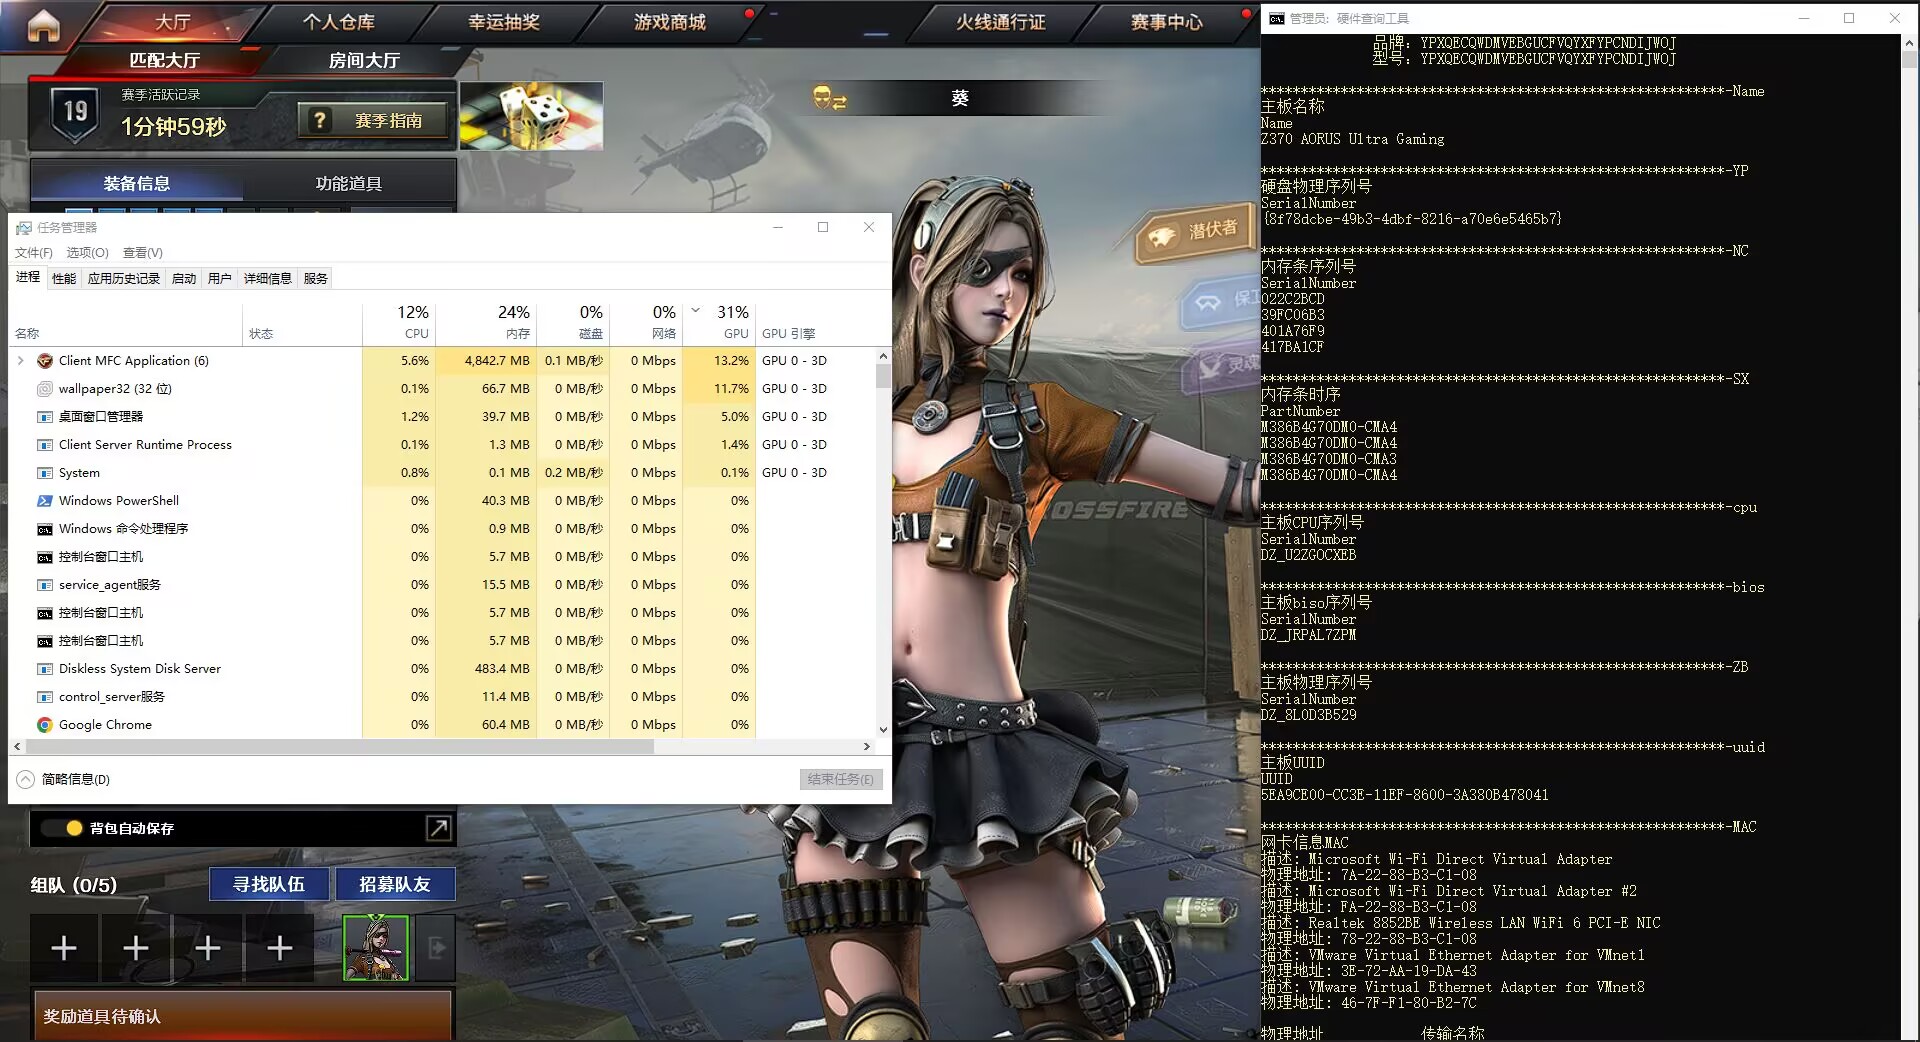
Task: Click the Task Manager title bar icon
Action: 24,228
